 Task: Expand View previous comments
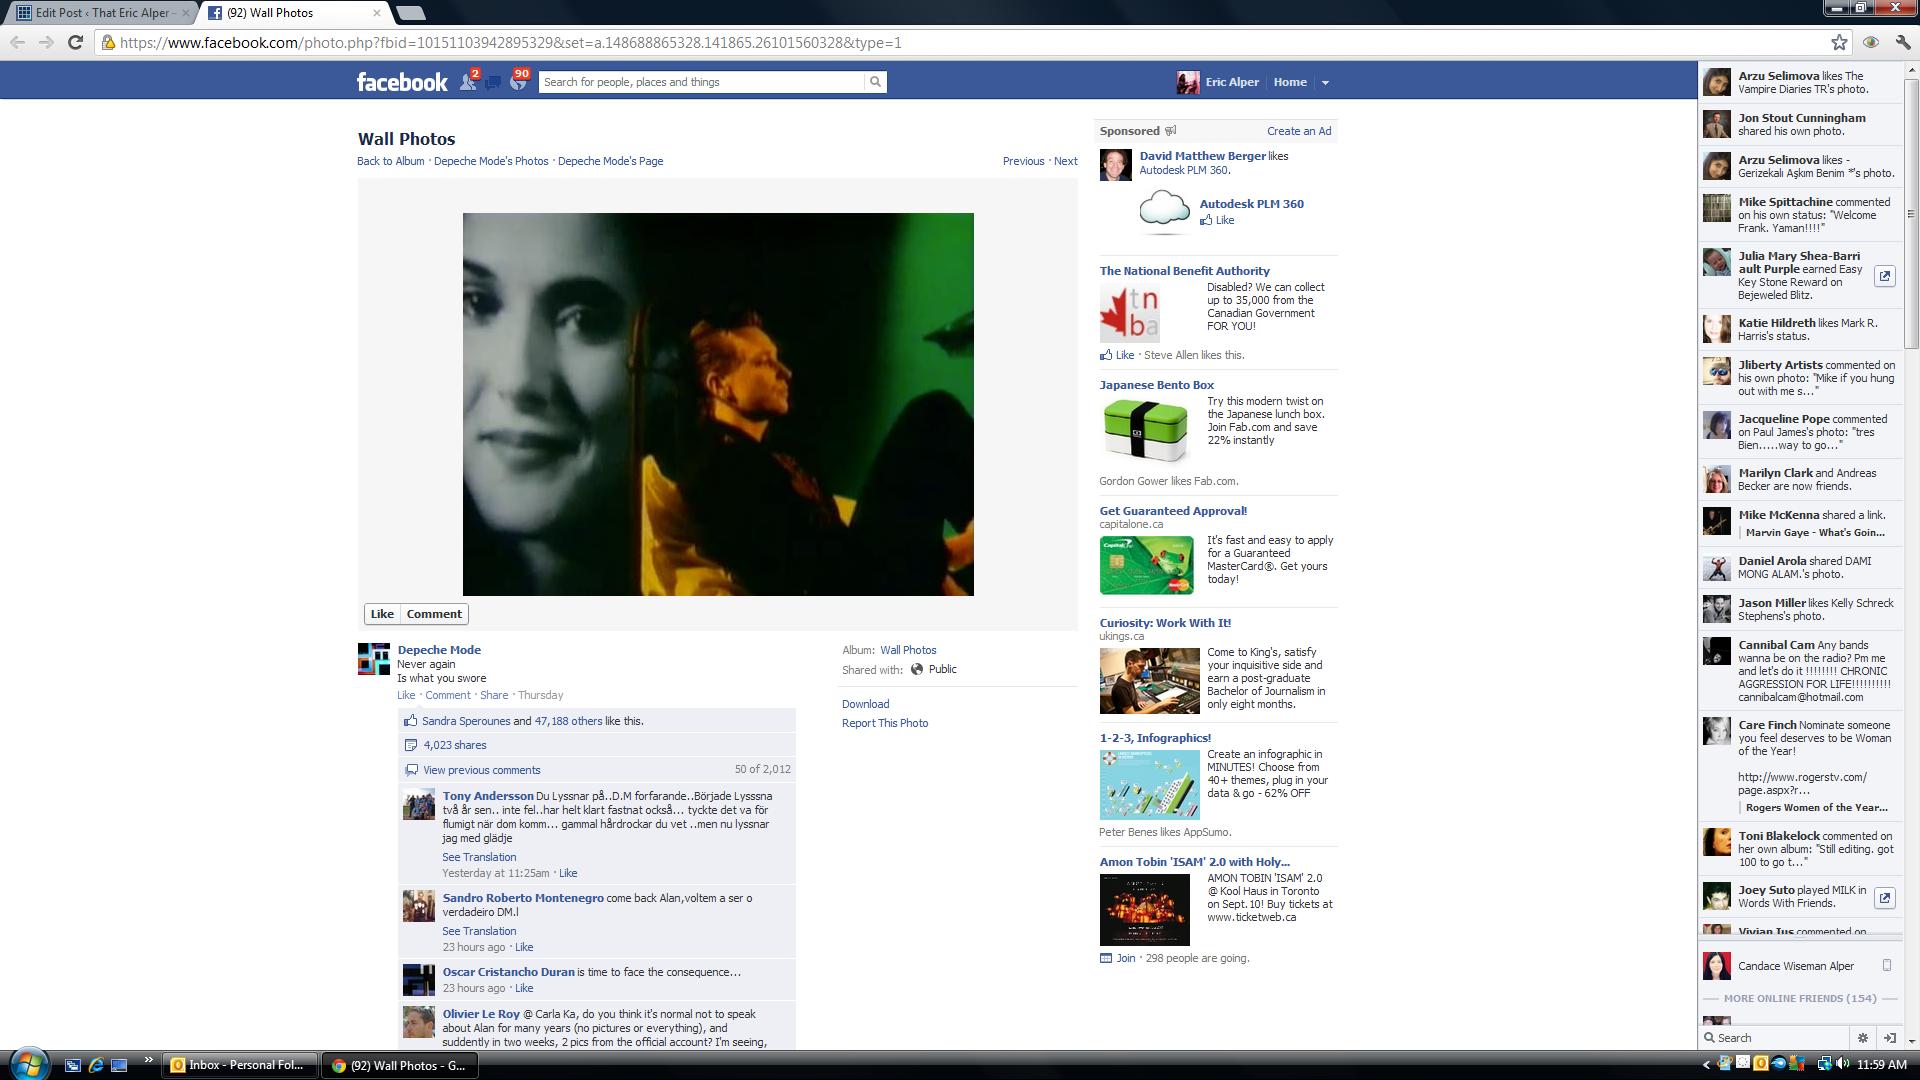coord(481,770)
